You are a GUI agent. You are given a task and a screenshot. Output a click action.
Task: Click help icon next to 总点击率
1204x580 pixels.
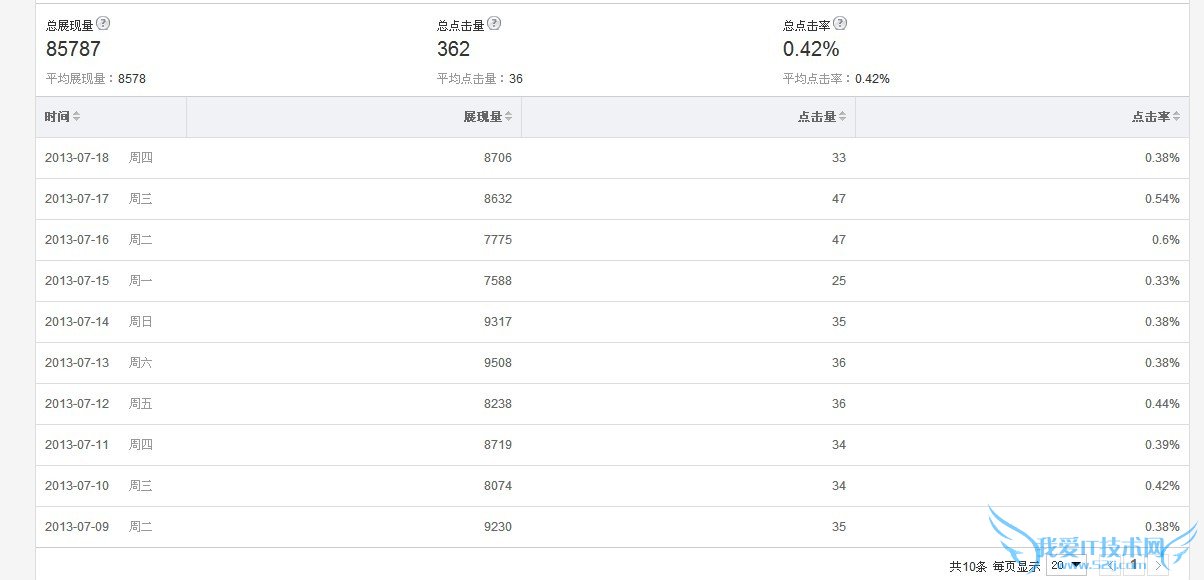tap(840, 24)
